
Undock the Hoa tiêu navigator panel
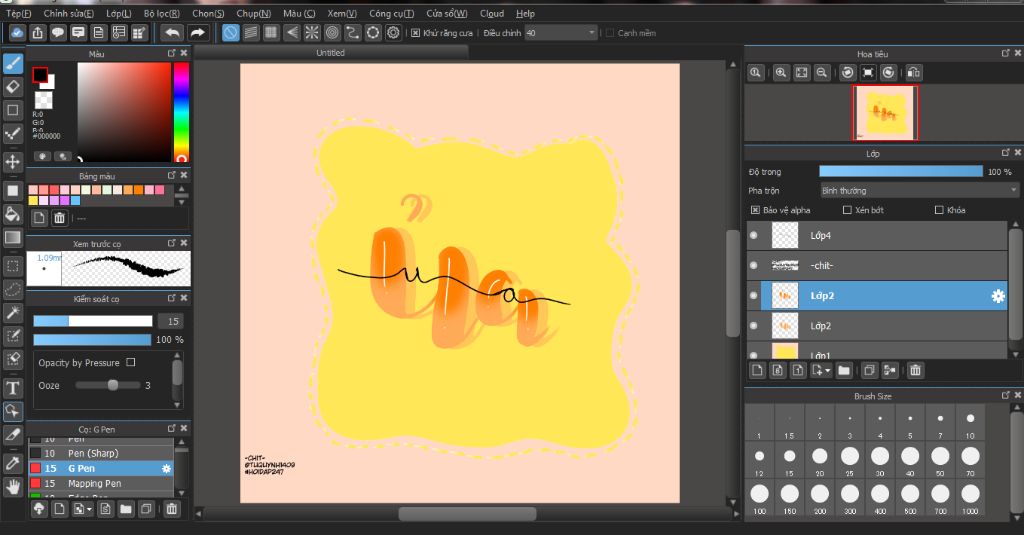pyautogui.click(x=1006, y=54)
